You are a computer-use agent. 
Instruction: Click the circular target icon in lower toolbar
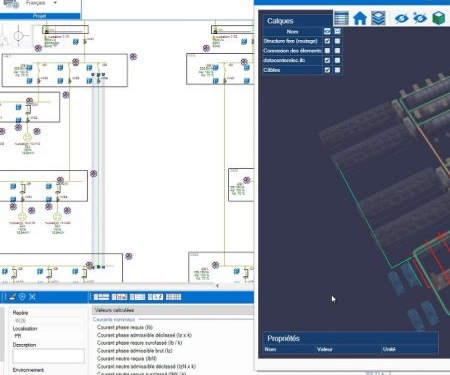[22, 297]
